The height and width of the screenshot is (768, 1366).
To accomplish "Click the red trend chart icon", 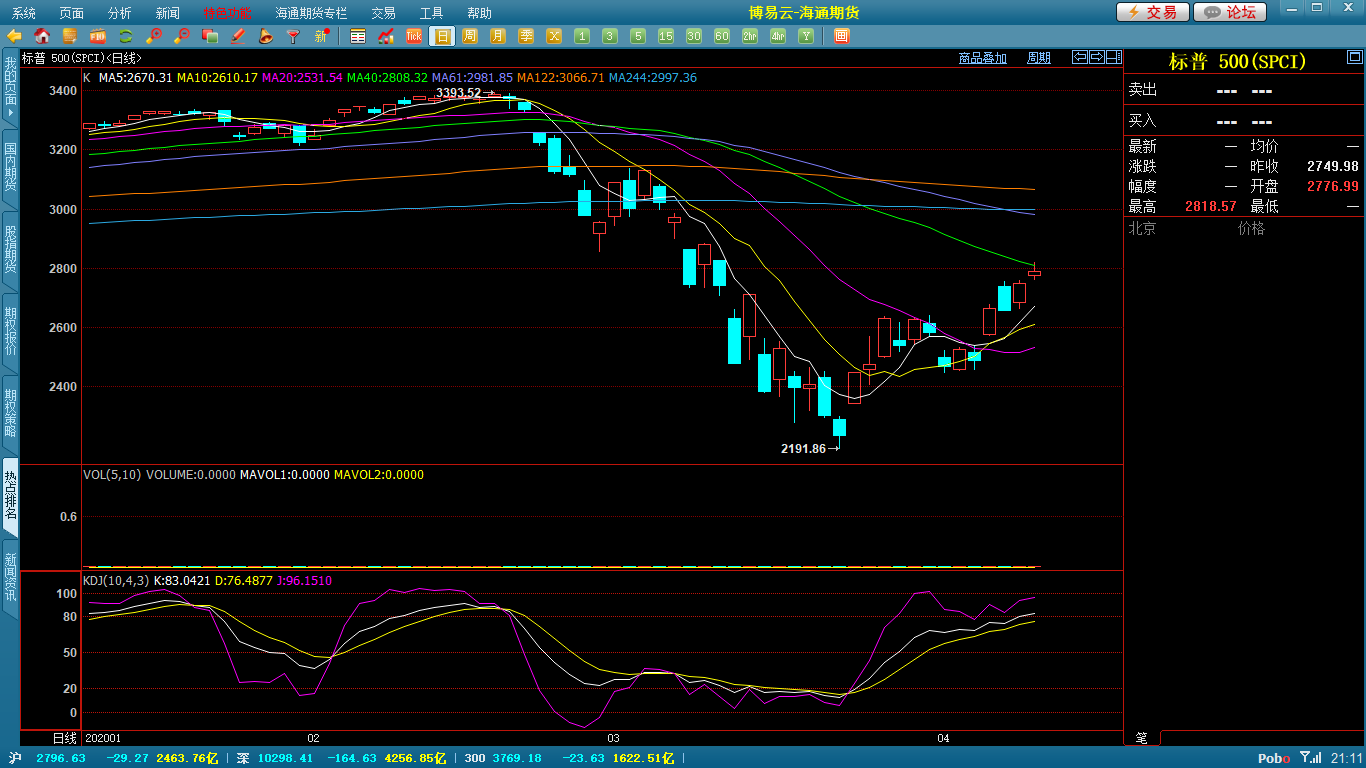I will coord(386,36).
